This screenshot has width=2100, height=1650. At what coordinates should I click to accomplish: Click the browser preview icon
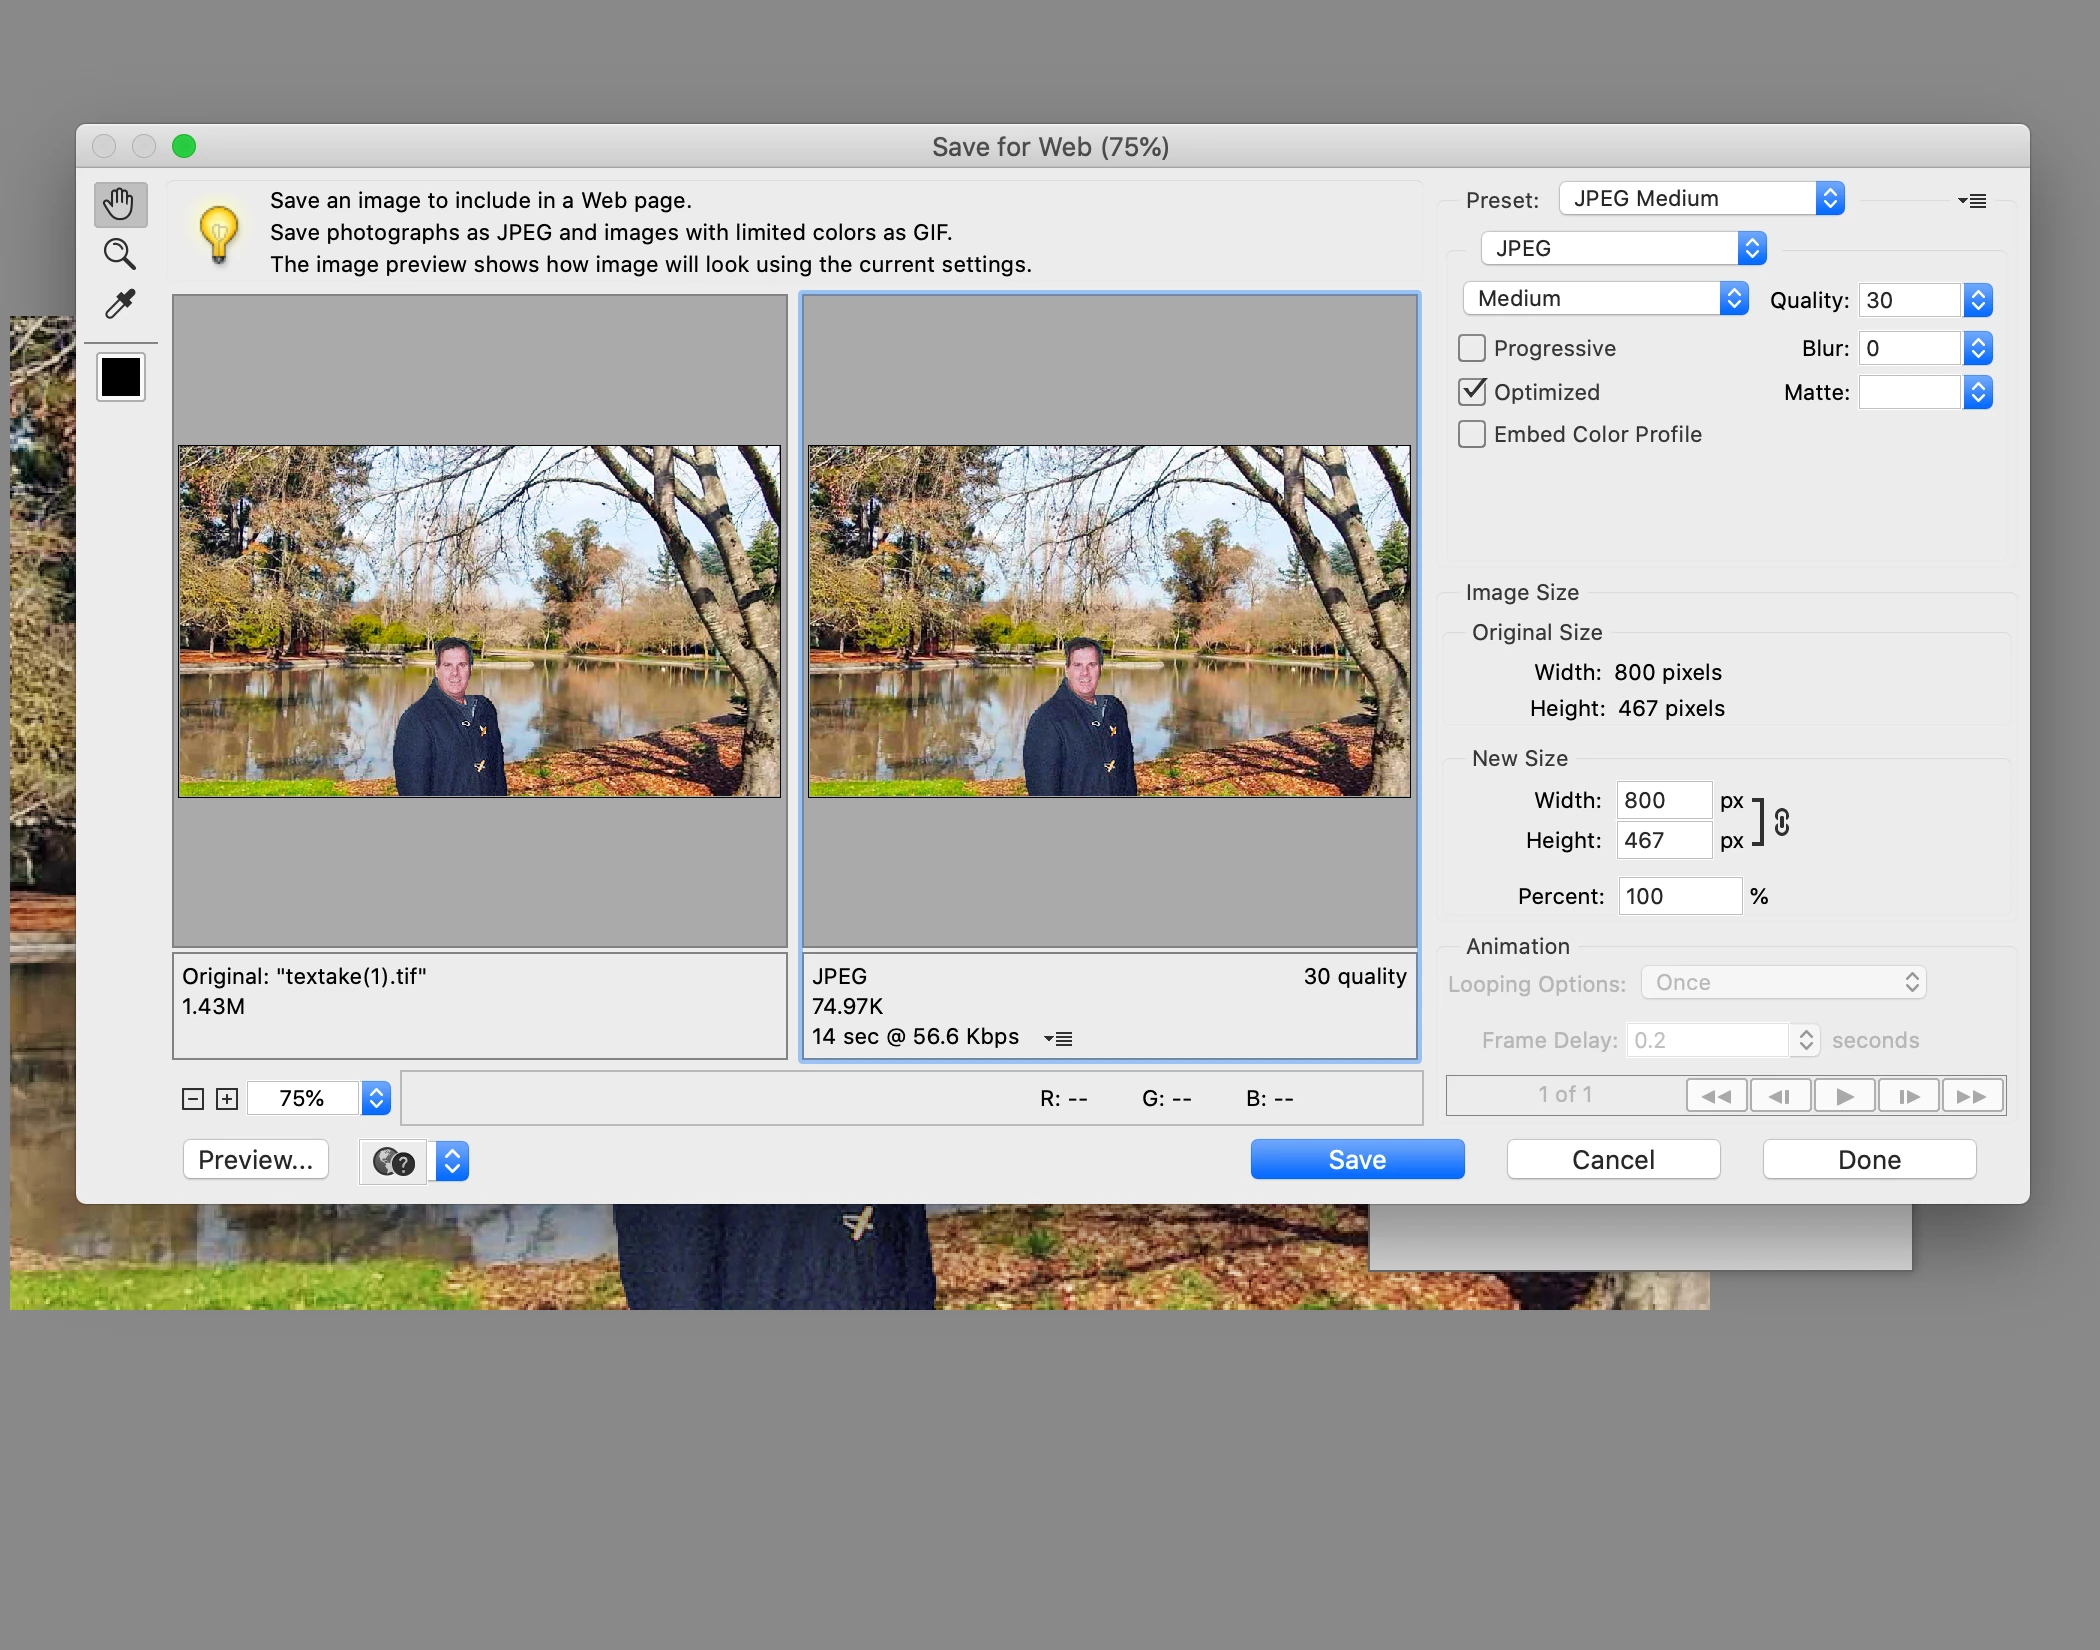pos(393,1161)
